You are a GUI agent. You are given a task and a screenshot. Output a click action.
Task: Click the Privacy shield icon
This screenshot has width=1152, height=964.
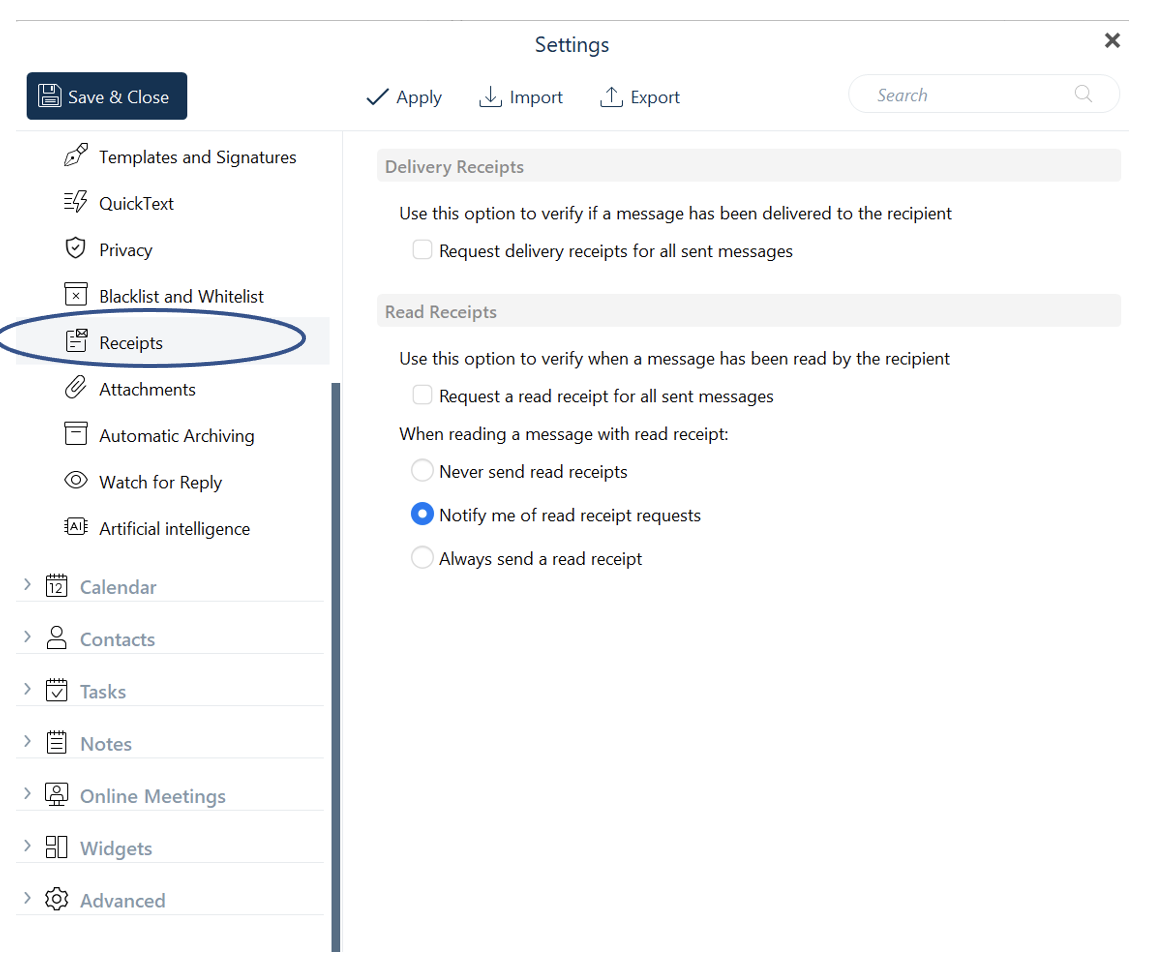[x=76, y=248]
